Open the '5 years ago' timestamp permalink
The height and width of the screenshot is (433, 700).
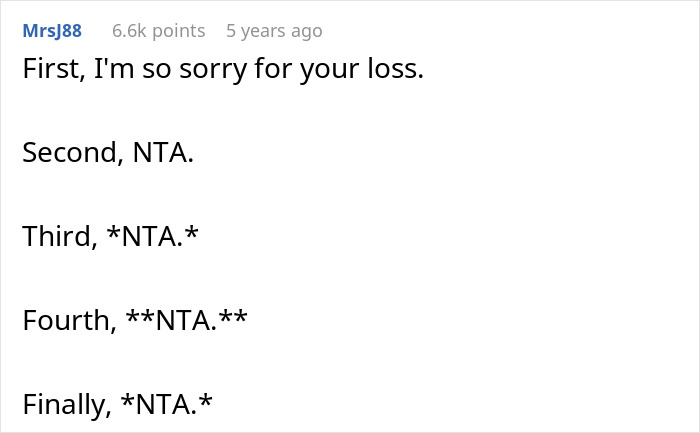pos(274,31)
